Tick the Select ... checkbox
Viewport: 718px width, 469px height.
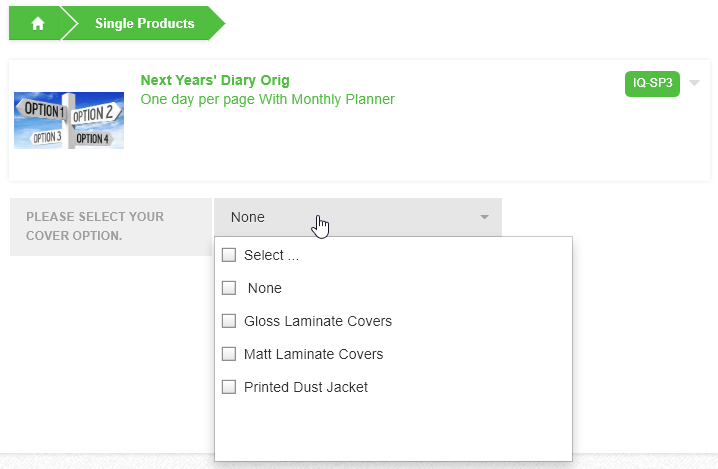pyautogui.click(x=229, y=255)
